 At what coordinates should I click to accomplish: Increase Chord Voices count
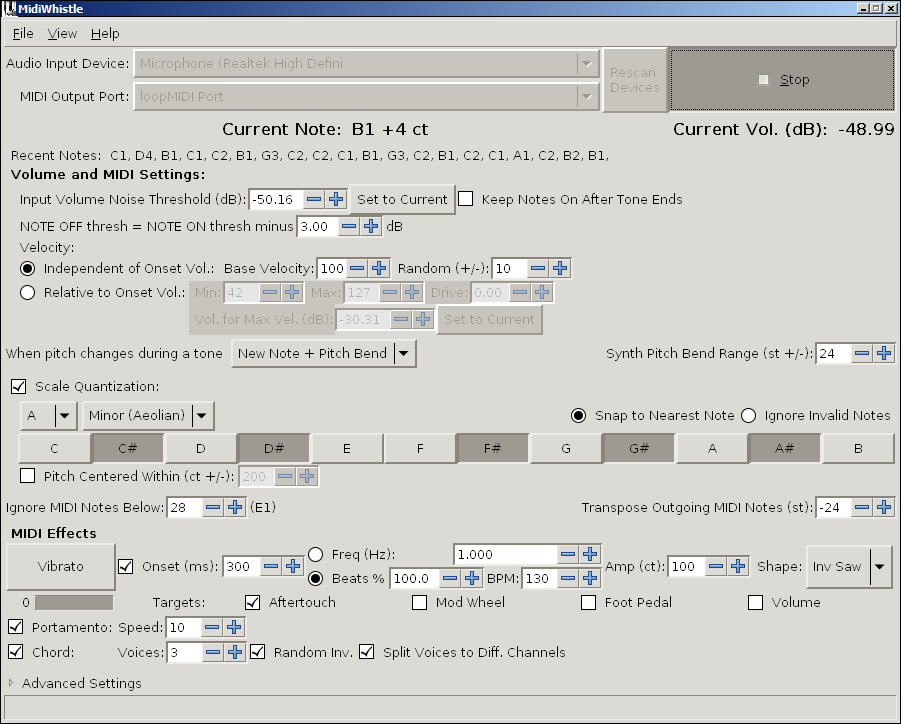click(235, 652)
